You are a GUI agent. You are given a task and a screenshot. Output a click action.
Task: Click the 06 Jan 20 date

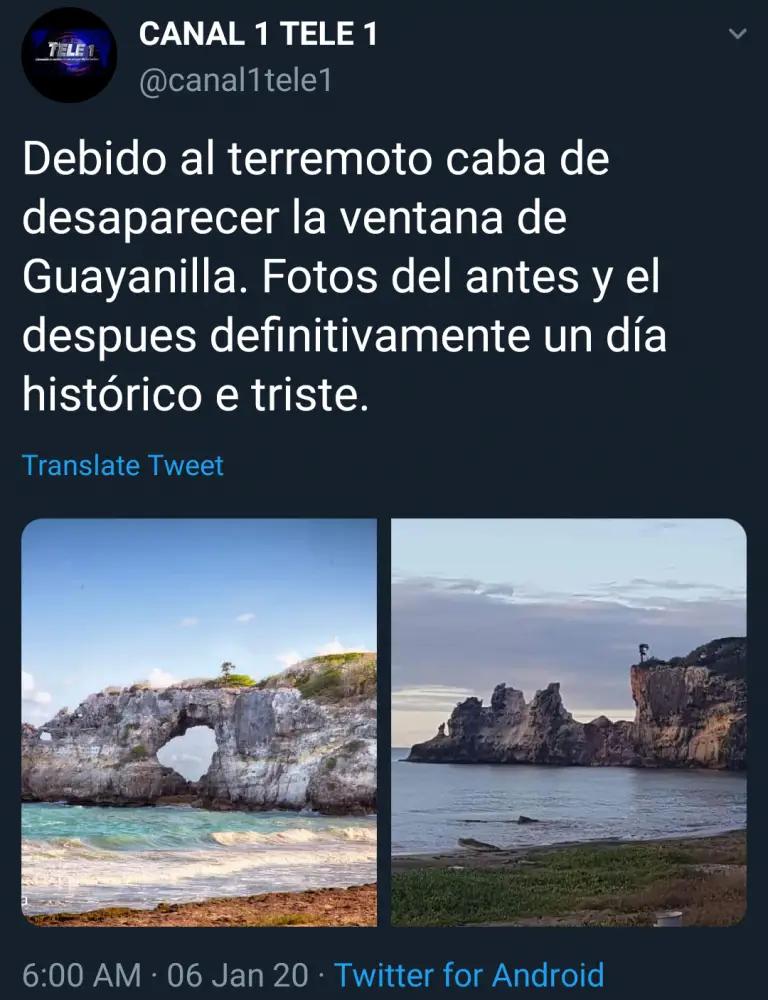point(237,975)
